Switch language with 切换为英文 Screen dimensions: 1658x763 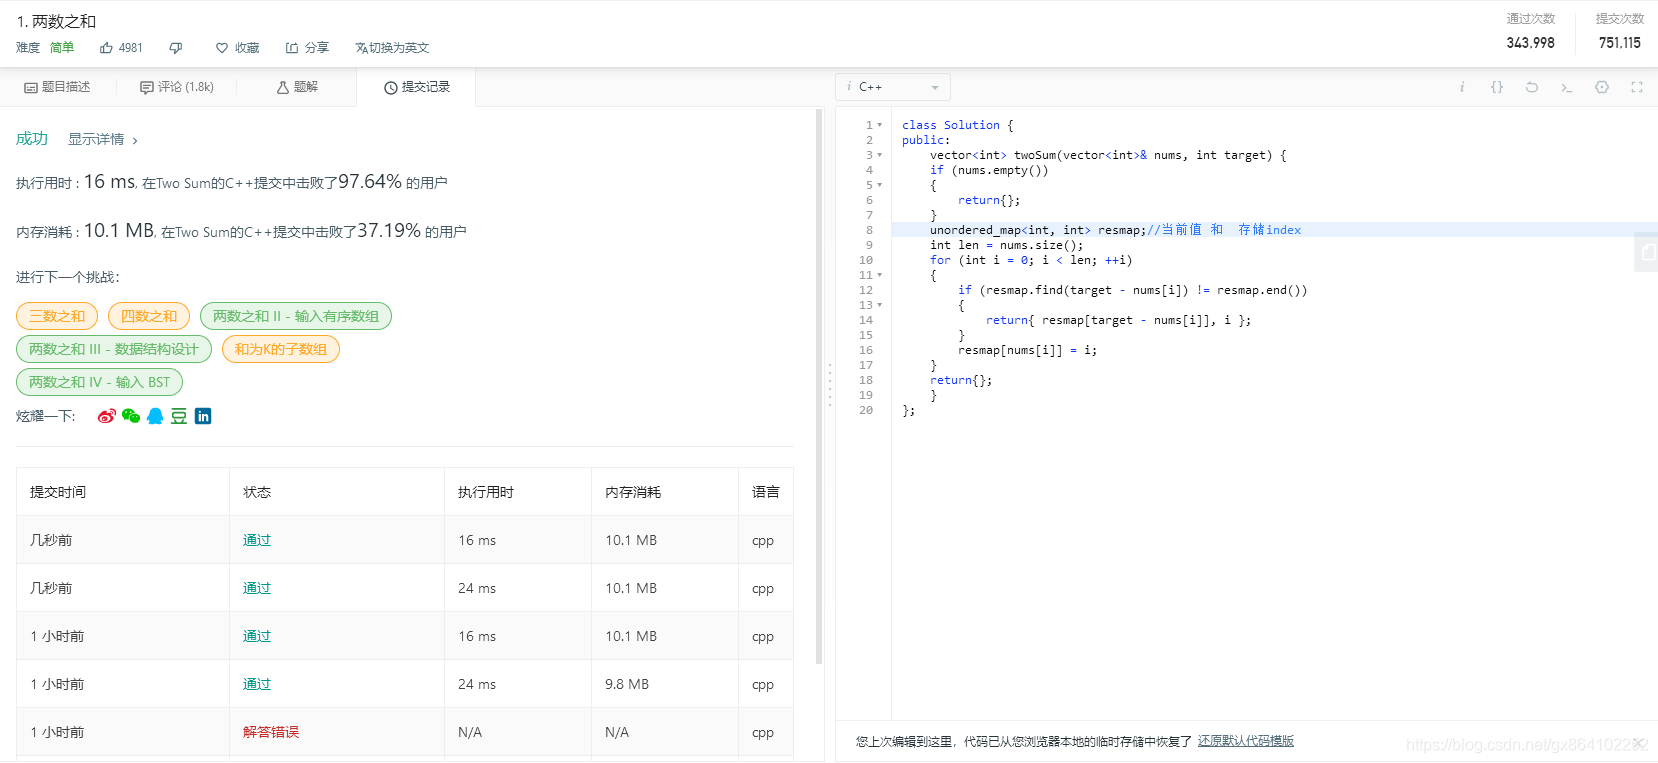392,48
